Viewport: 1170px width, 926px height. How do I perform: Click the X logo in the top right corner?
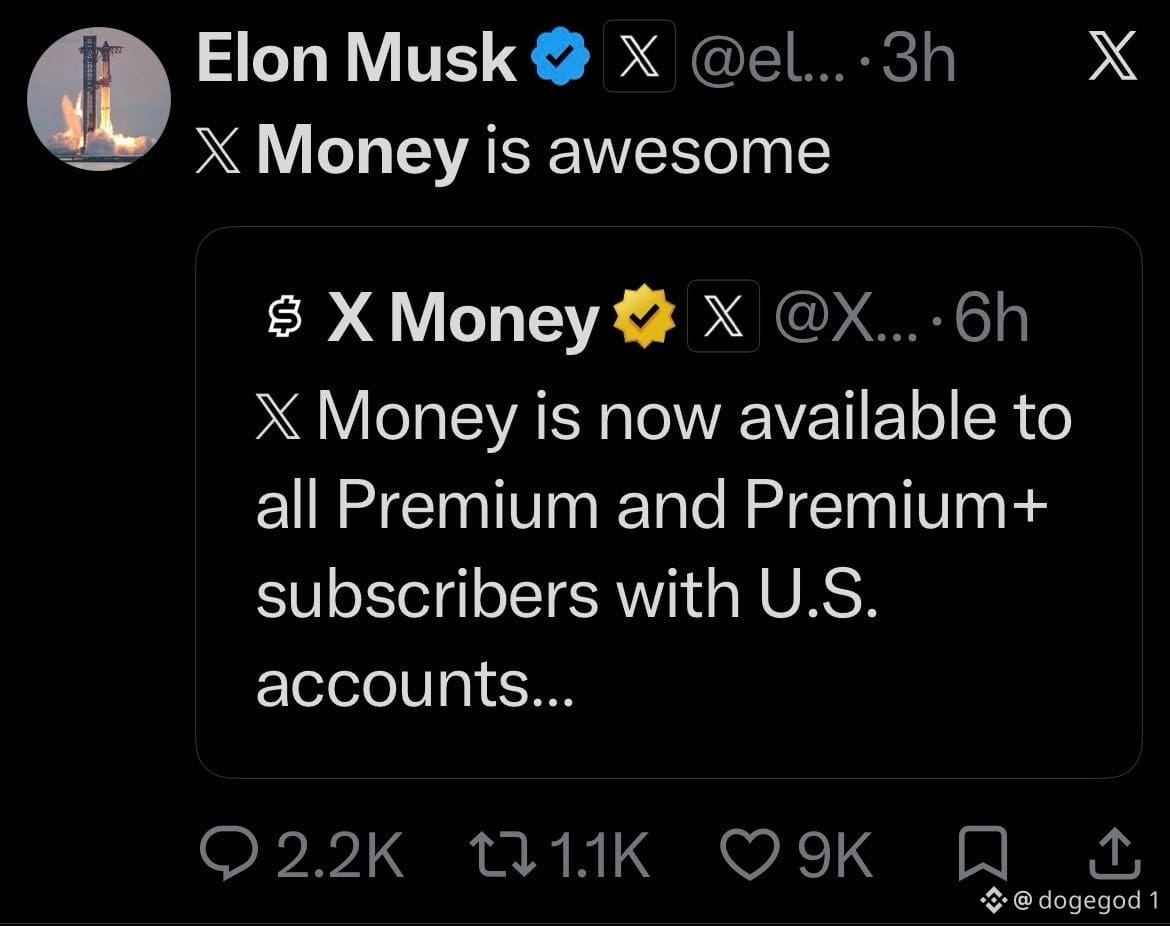click(x=1113, y=56)
